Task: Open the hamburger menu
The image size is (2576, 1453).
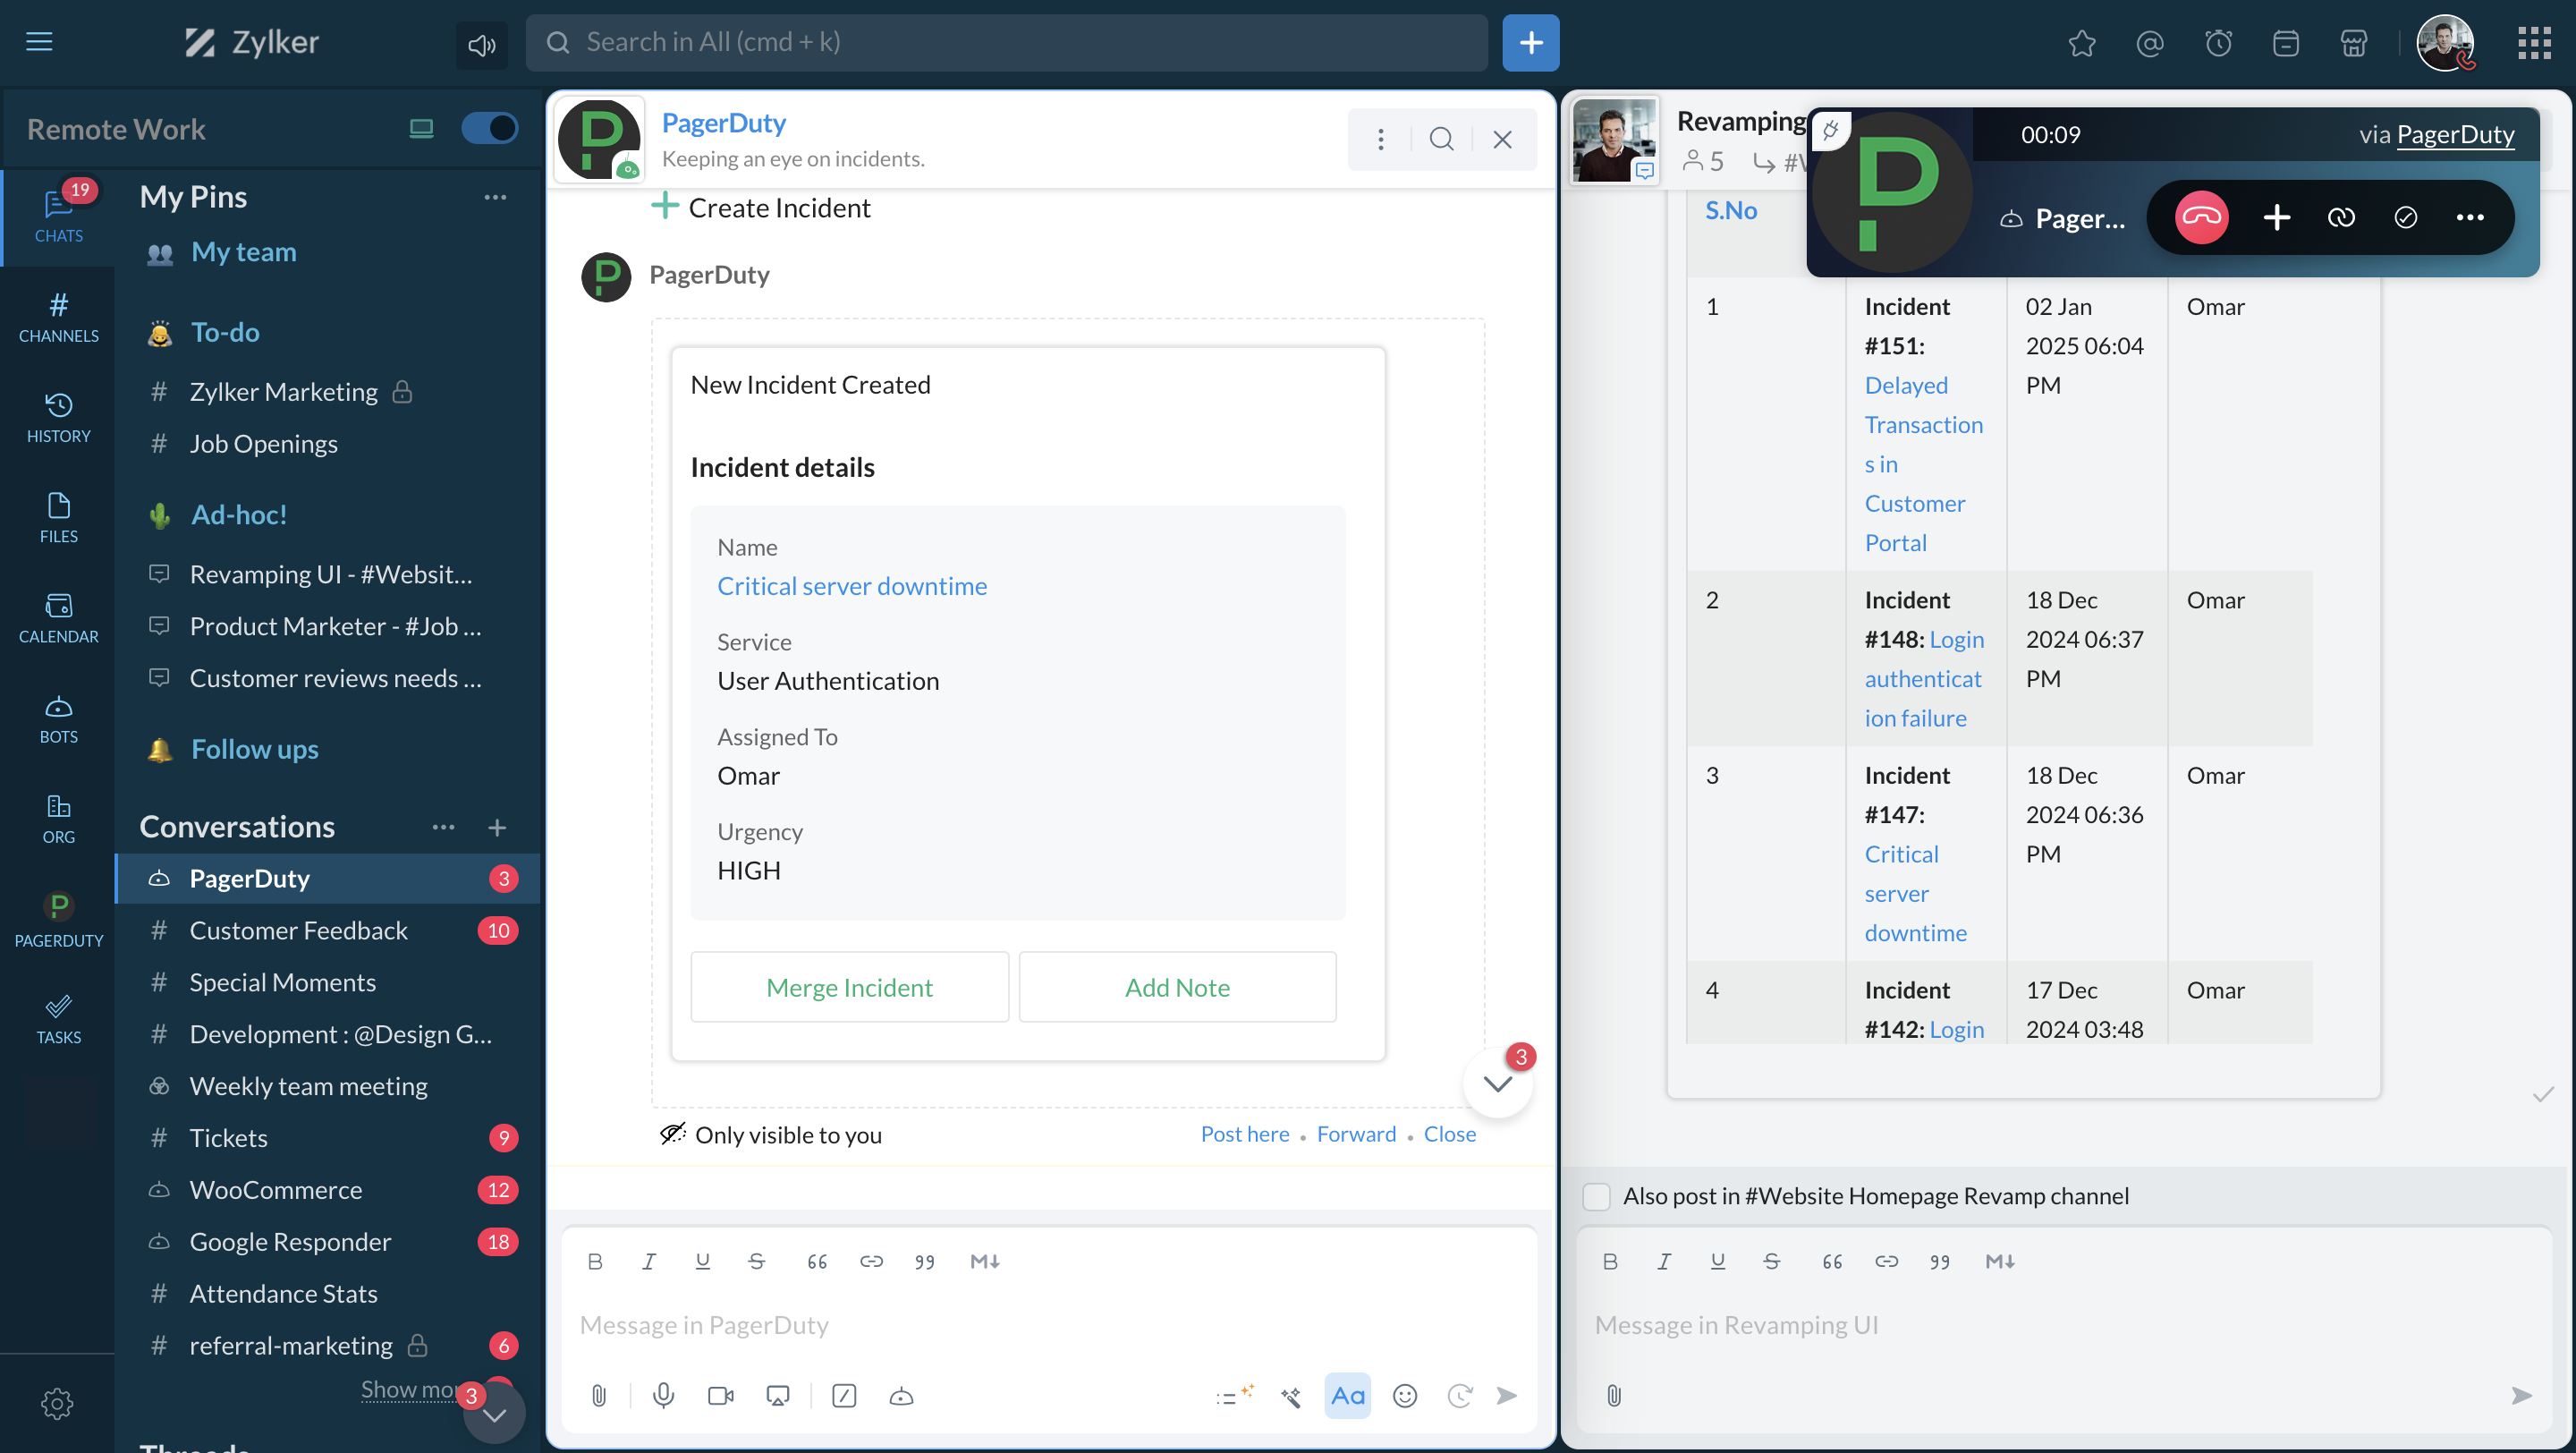Action: pos(39,42)
